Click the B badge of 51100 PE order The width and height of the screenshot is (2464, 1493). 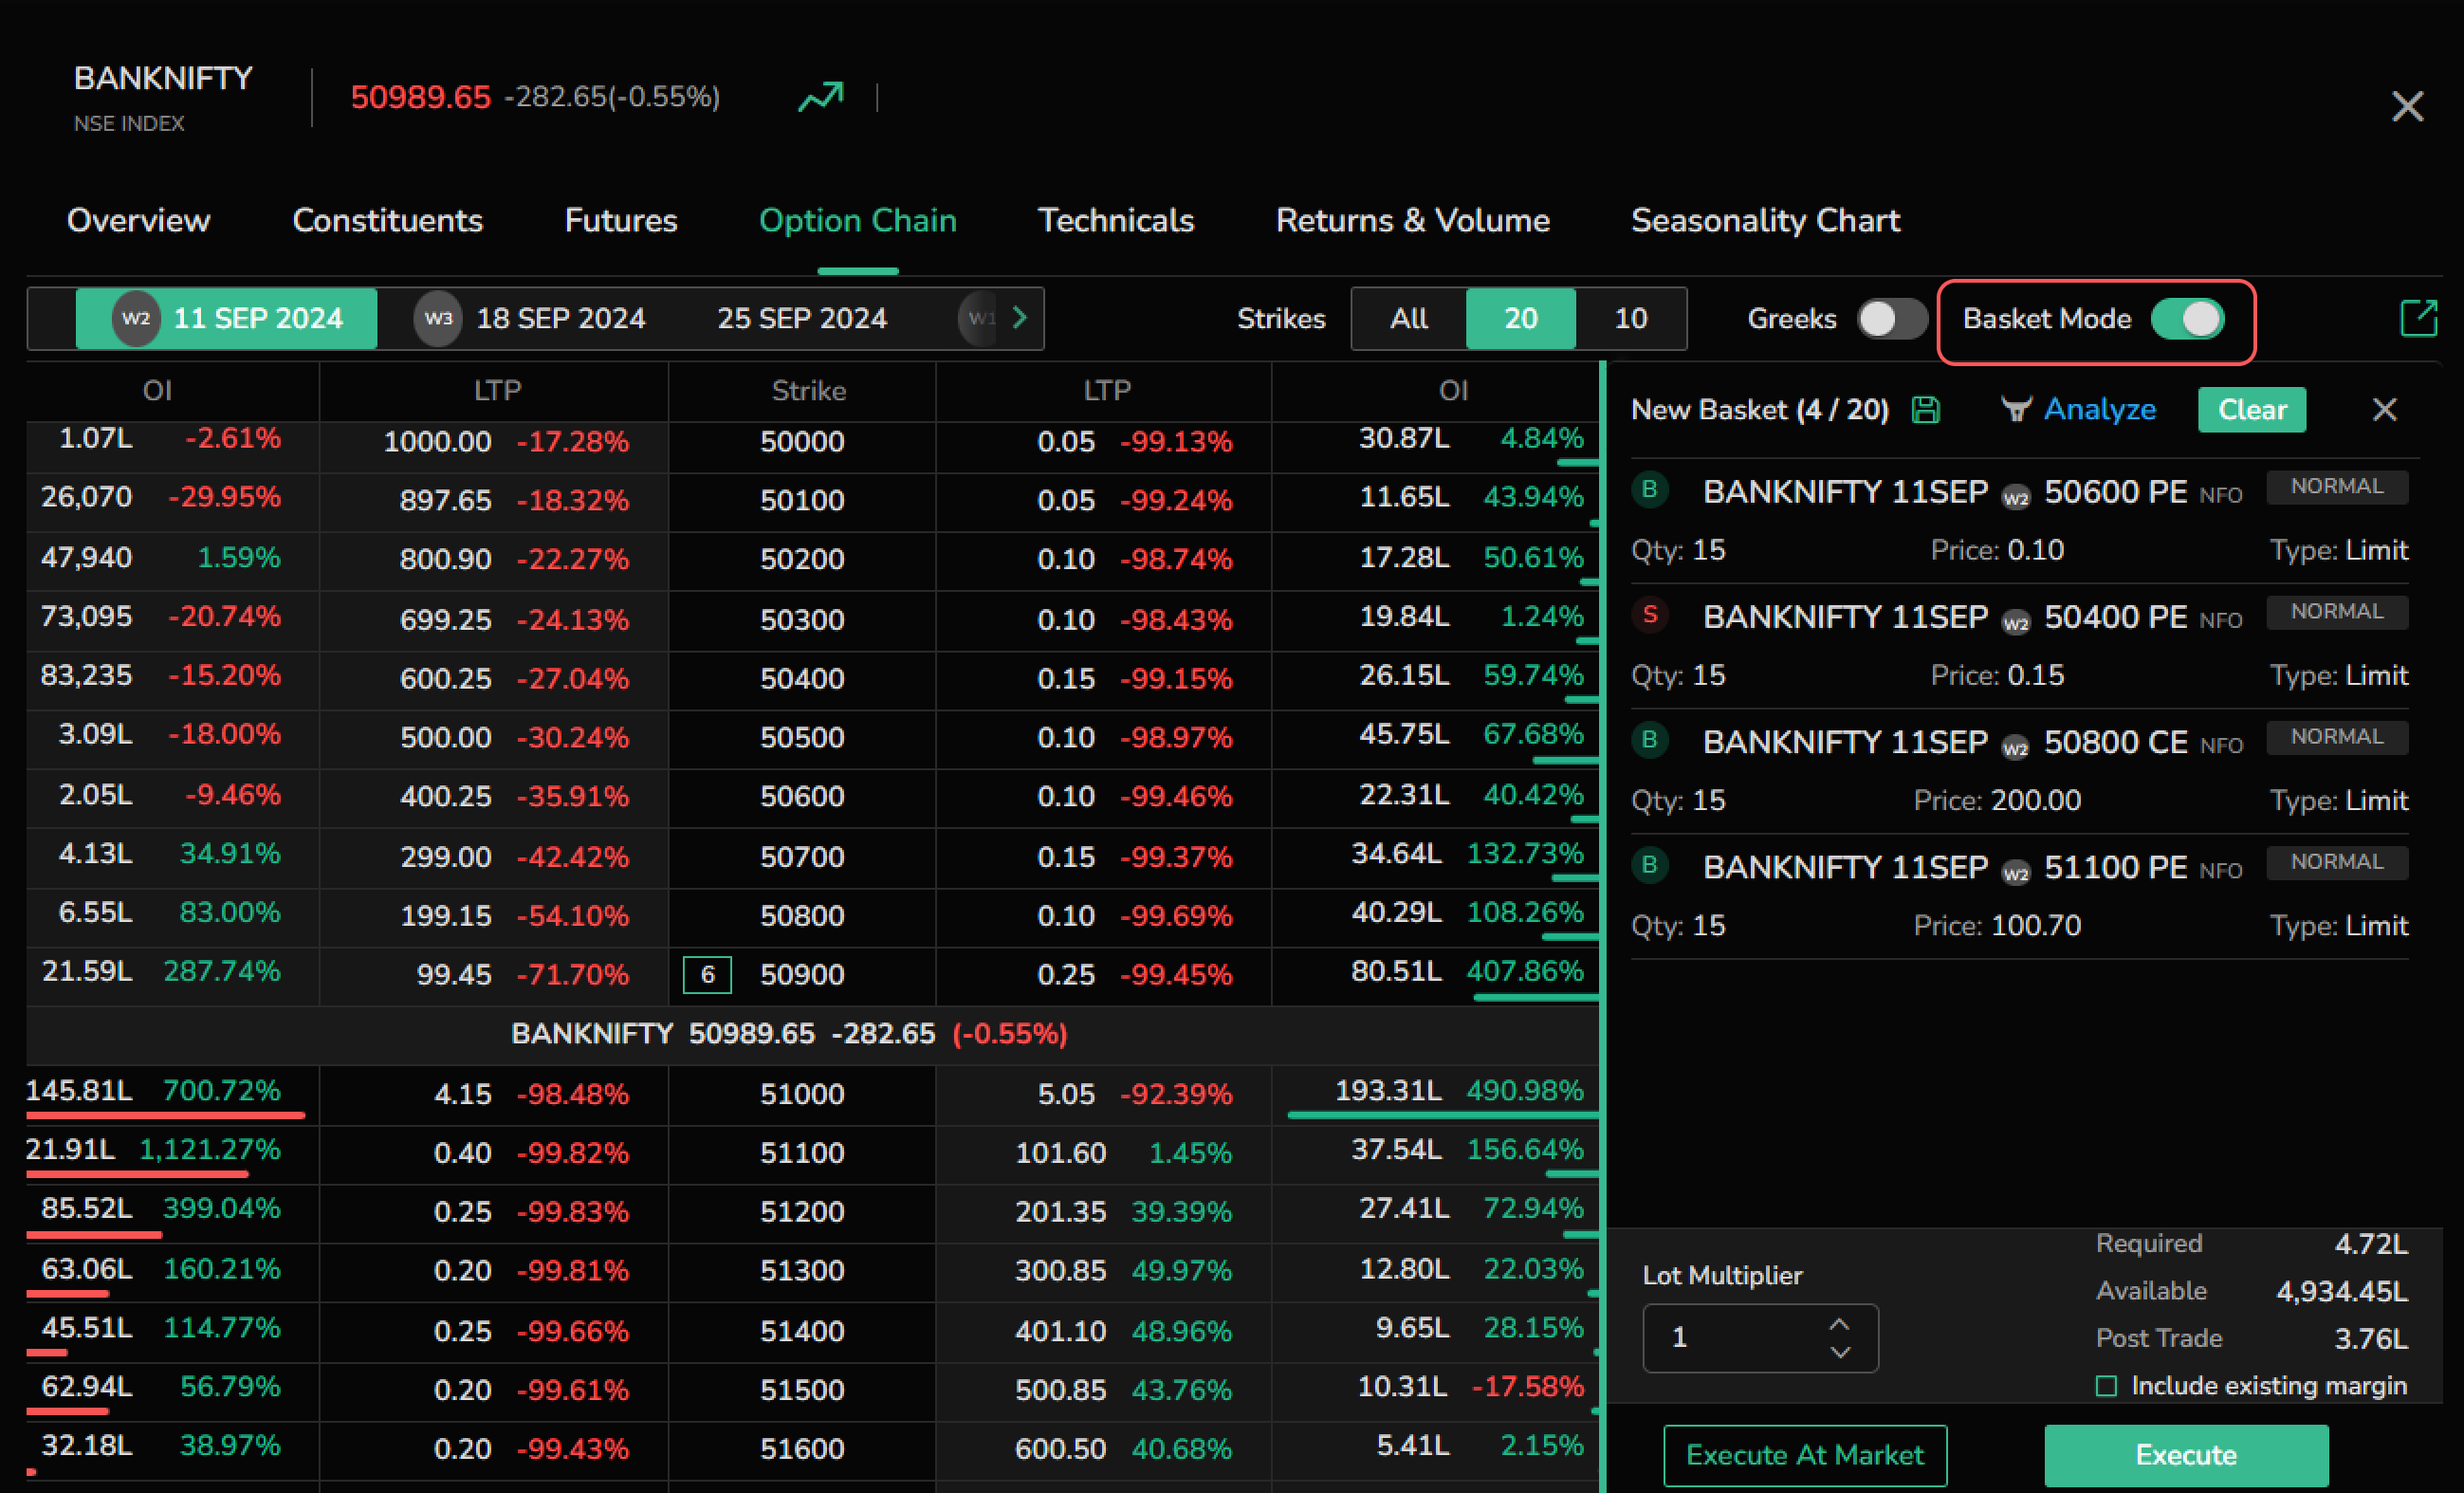coord(1650,864)
